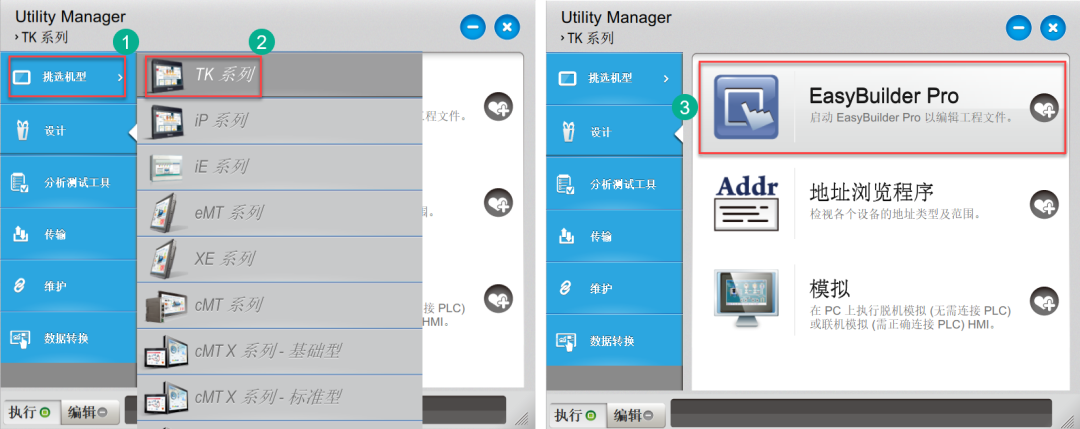Click cMT 系列 device thumbnail icon
The width and height of the screenshot is (1080, 429).
165,306
